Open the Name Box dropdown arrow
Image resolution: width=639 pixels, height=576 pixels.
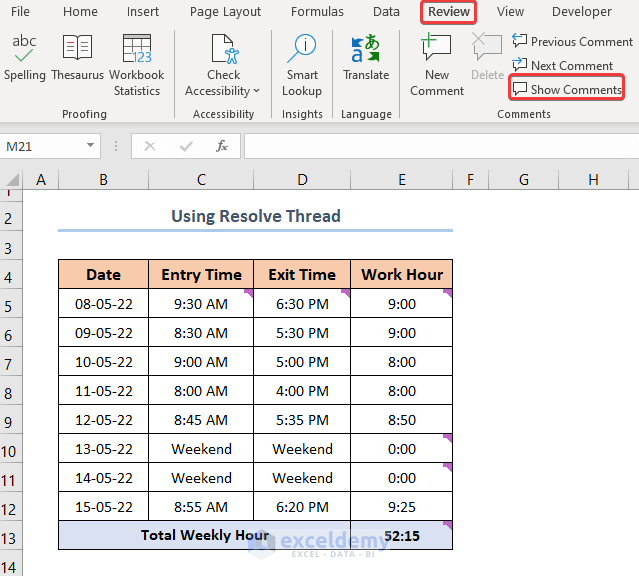91,146
